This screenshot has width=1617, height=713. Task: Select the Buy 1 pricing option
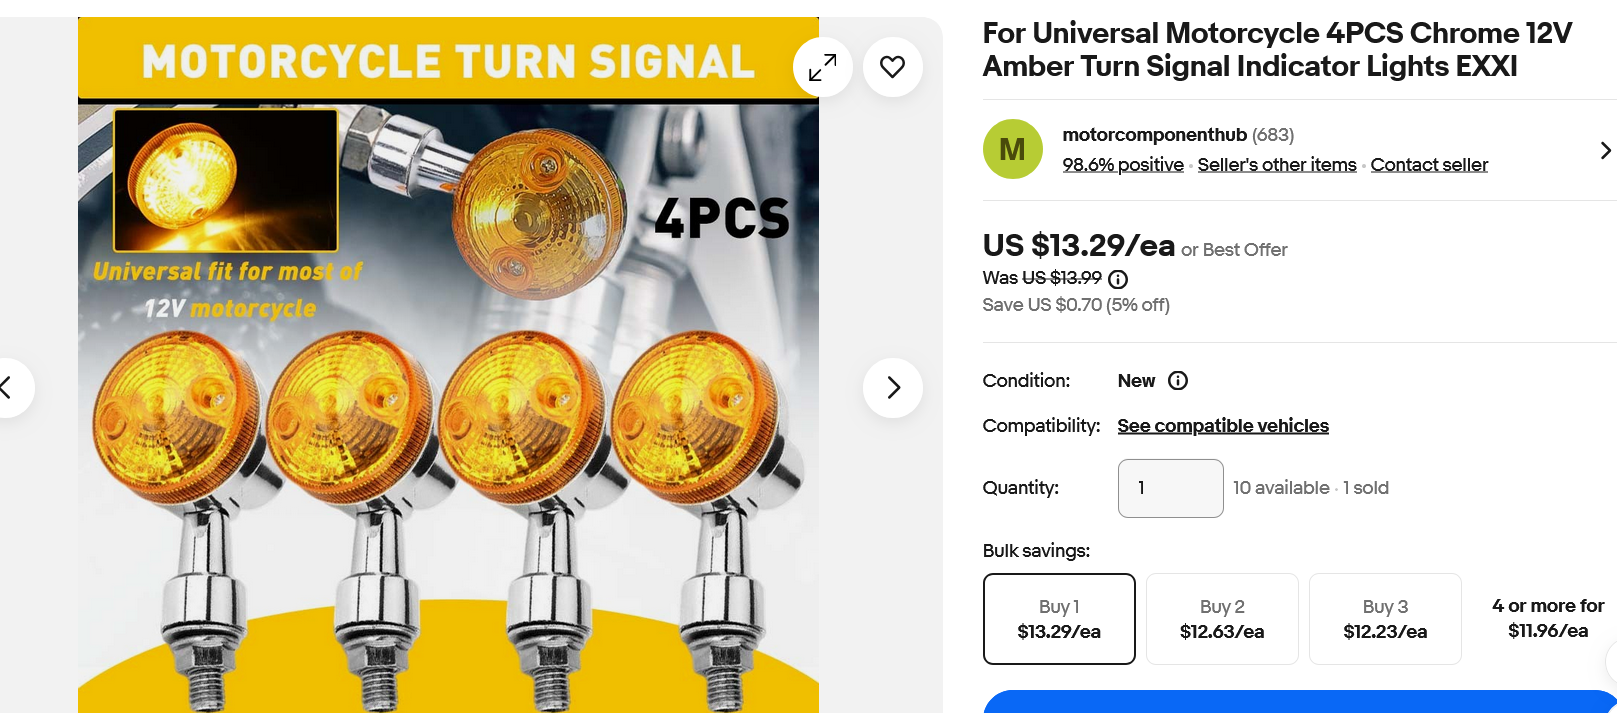click(x=1059, y=618)
